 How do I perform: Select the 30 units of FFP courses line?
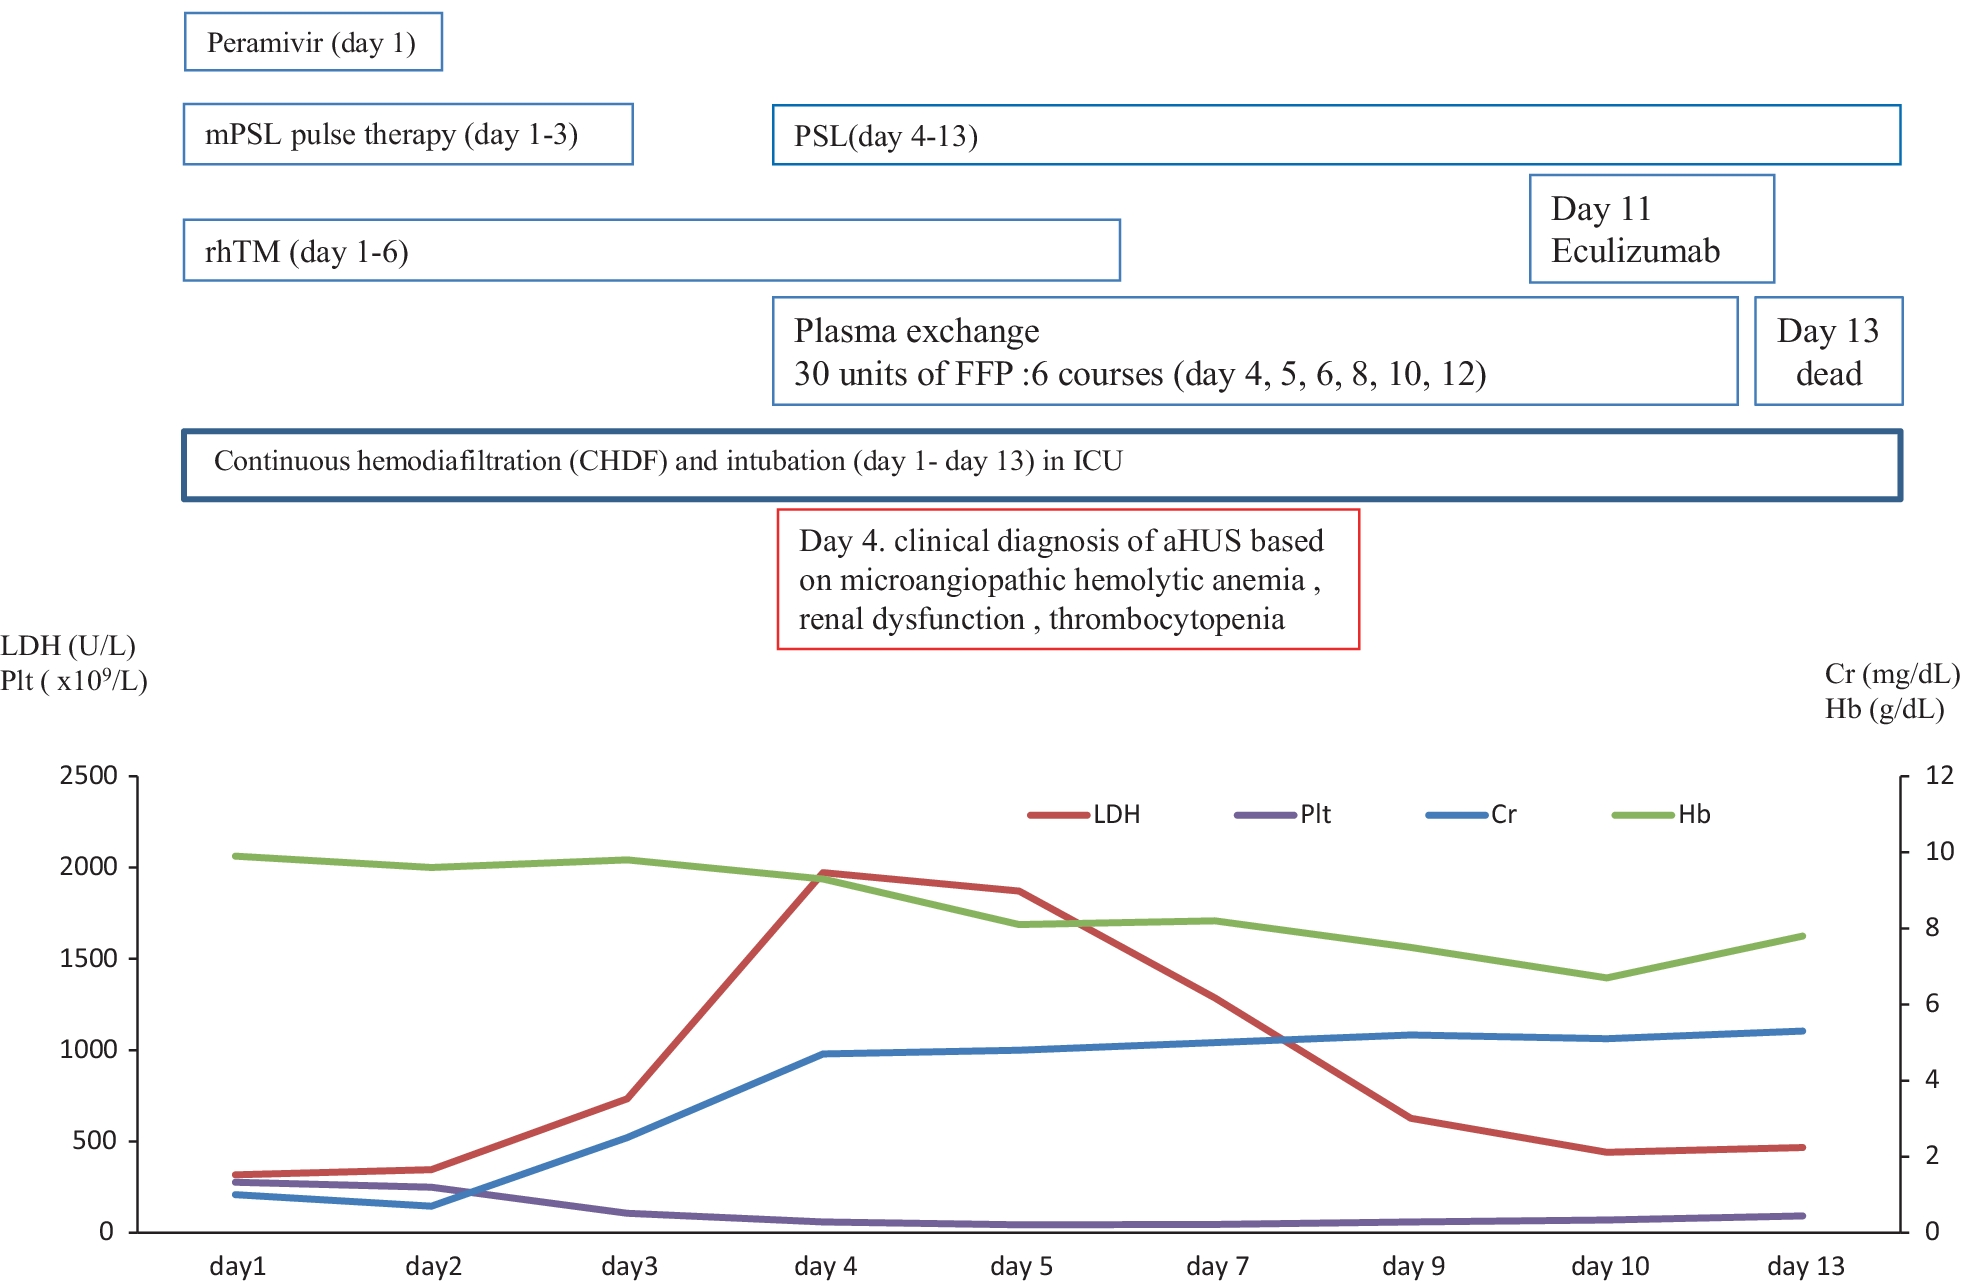(x=1140, y=374)
